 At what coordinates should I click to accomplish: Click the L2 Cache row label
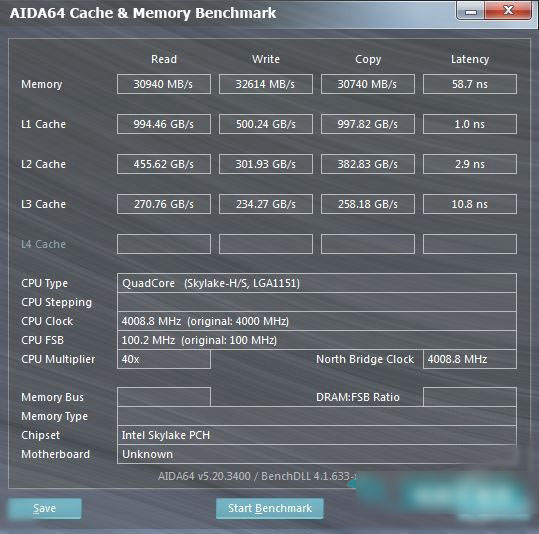[x=43, y=164]
